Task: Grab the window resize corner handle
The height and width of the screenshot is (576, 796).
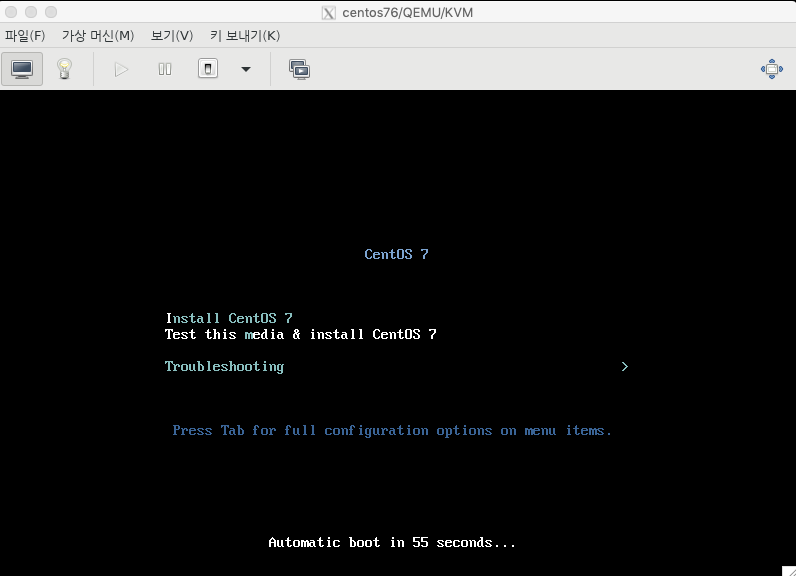Action: (788, 570)
